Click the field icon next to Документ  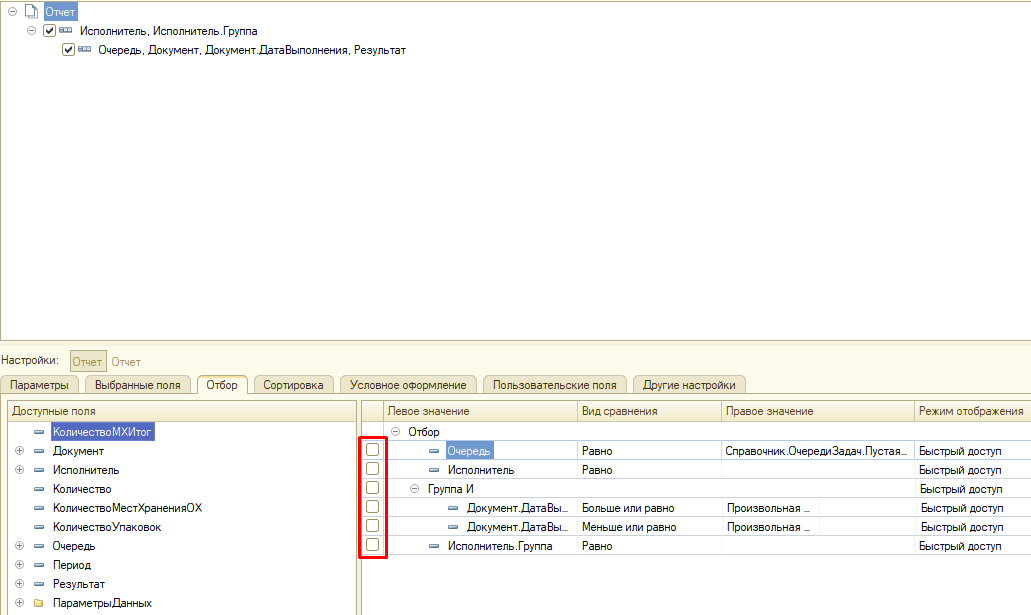(39, 451)
